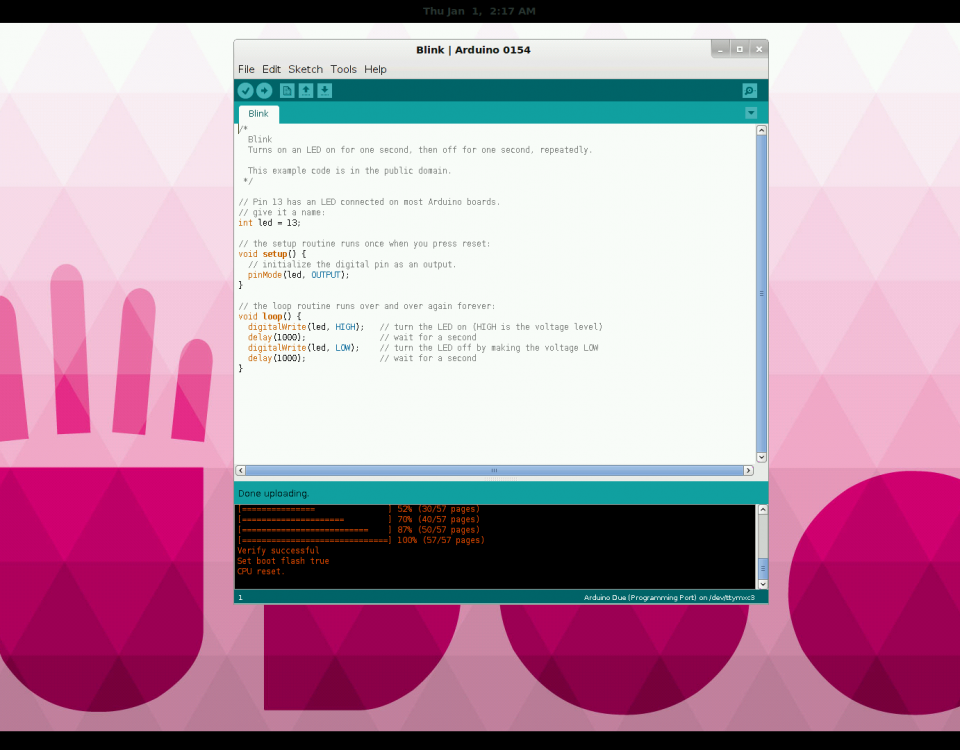Click the Arduino Due board status text
960x750 pixels.
click(x=669, y=598)
